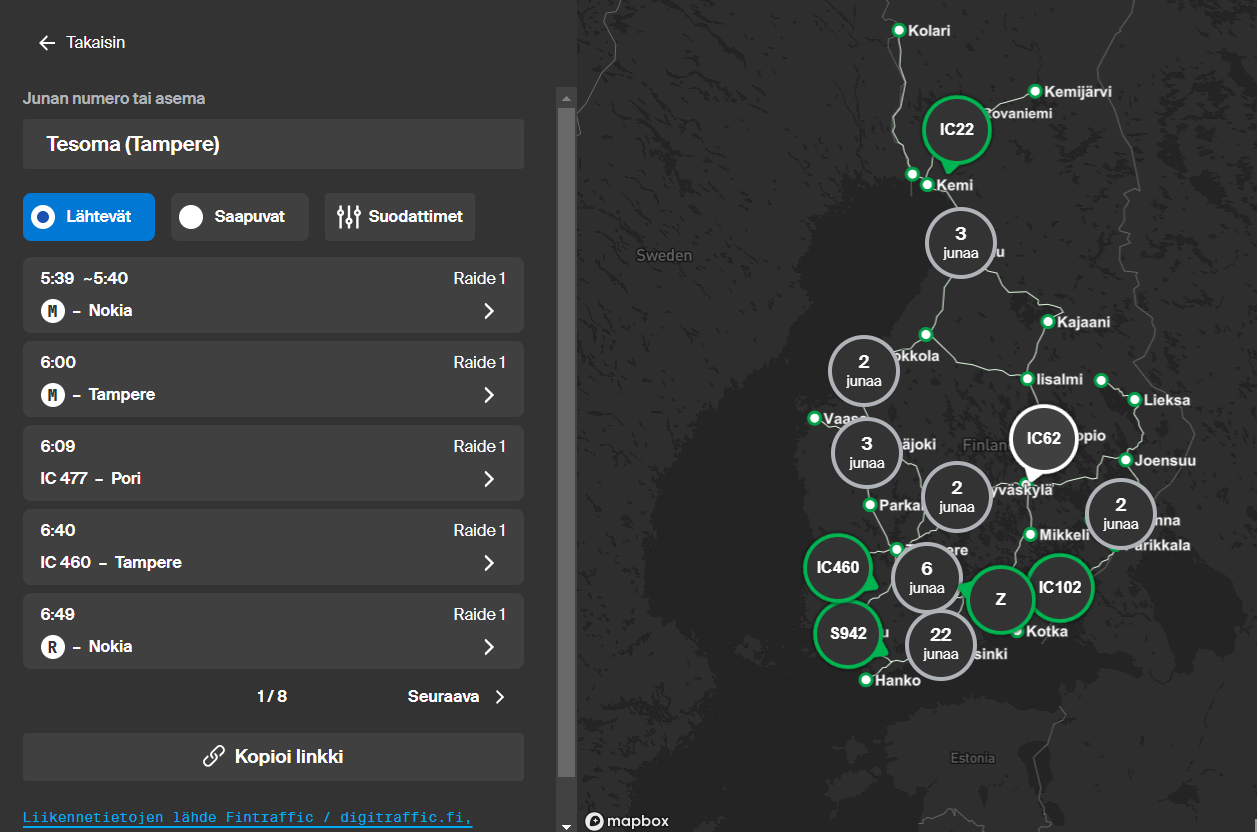Open the S942 train marker
Screen dimensions: 1257x832
click(847, 633)
